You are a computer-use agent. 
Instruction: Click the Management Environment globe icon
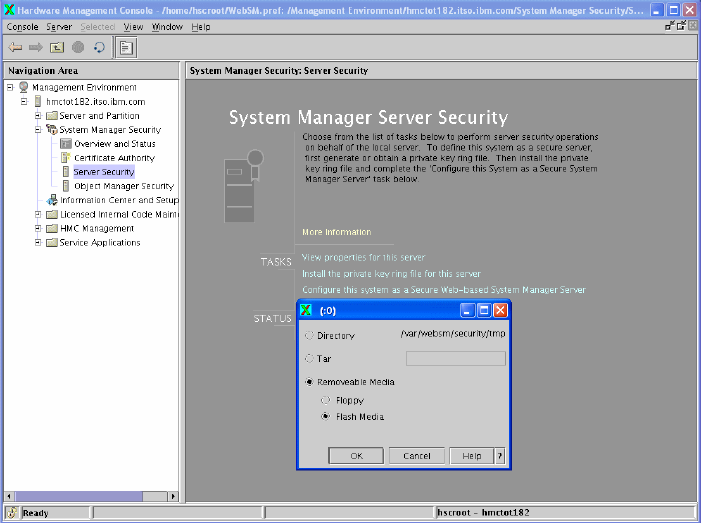(23, 87)
